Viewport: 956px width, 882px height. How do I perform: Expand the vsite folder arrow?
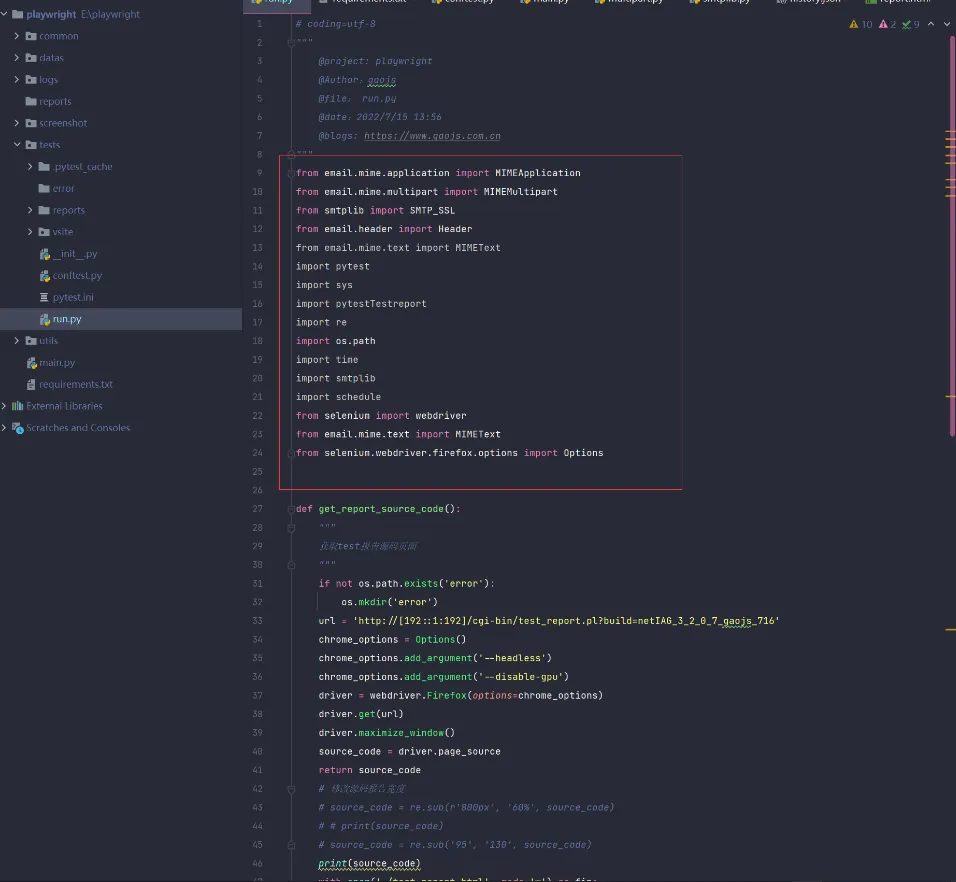(x=30, y=232)
